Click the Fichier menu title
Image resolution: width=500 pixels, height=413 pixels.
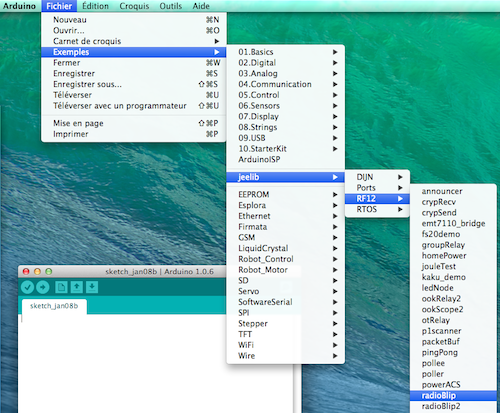(59, 6)
